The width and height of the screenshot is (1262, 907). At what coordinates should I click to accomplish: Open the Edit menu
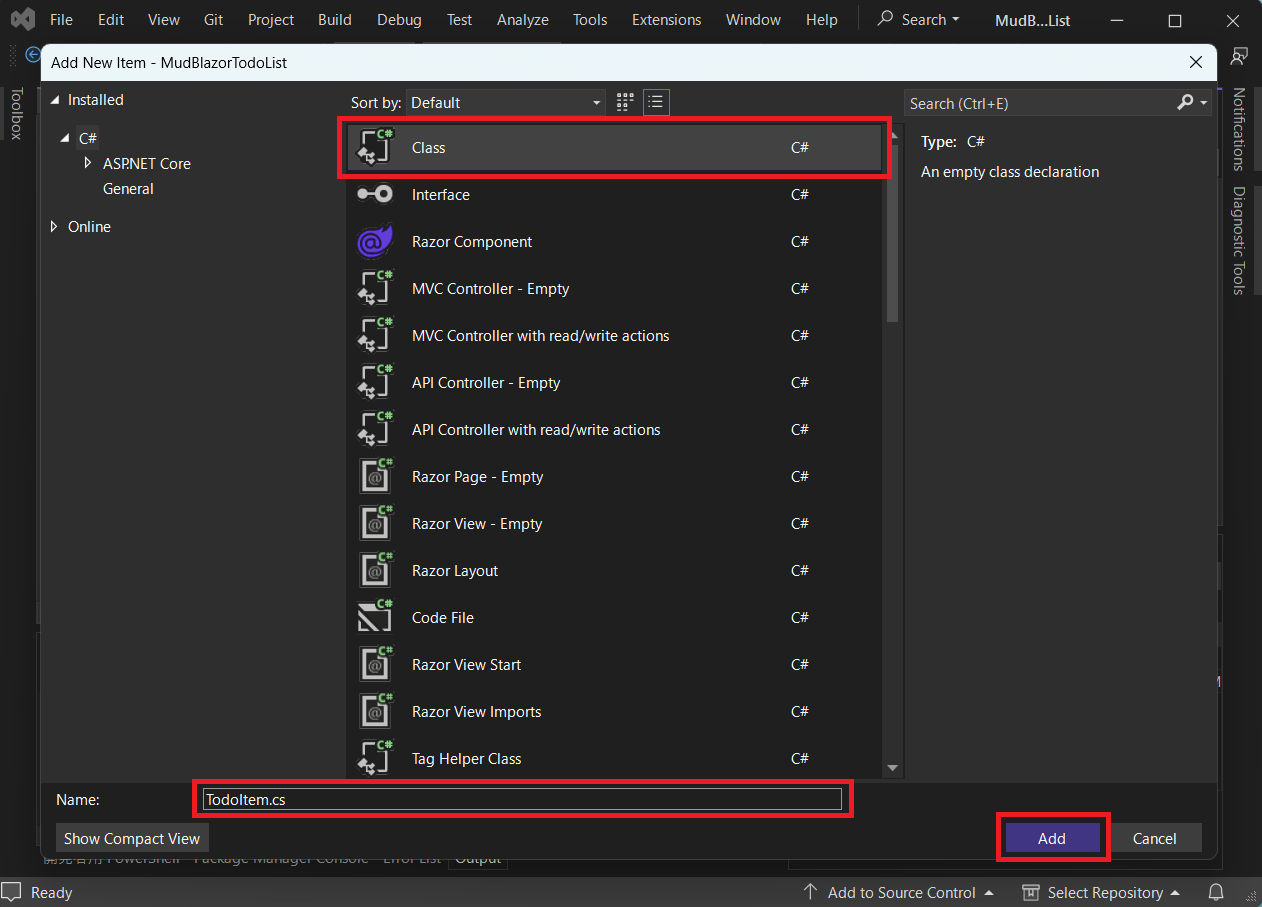pos(111,19)
